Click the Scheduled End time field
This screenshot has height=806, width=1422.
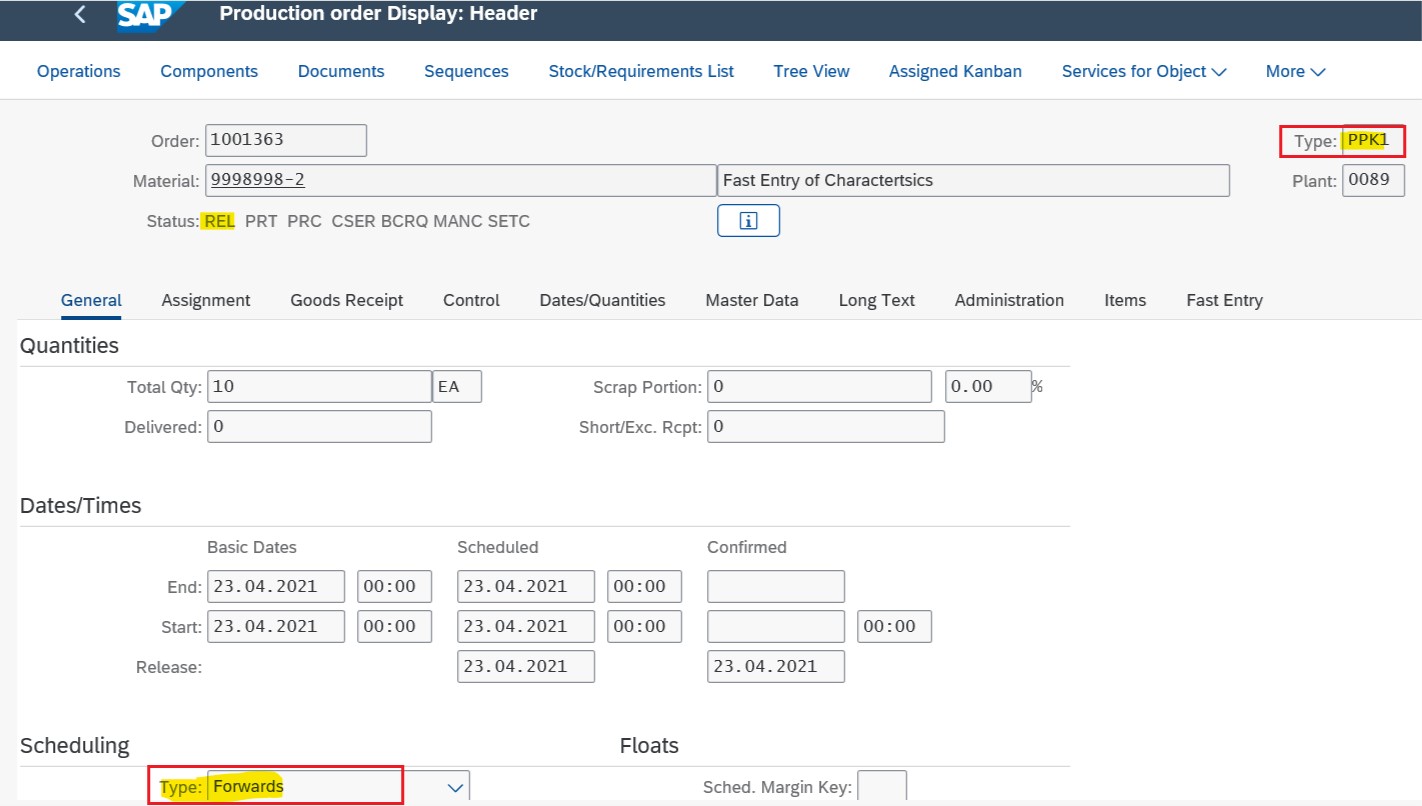644,586
